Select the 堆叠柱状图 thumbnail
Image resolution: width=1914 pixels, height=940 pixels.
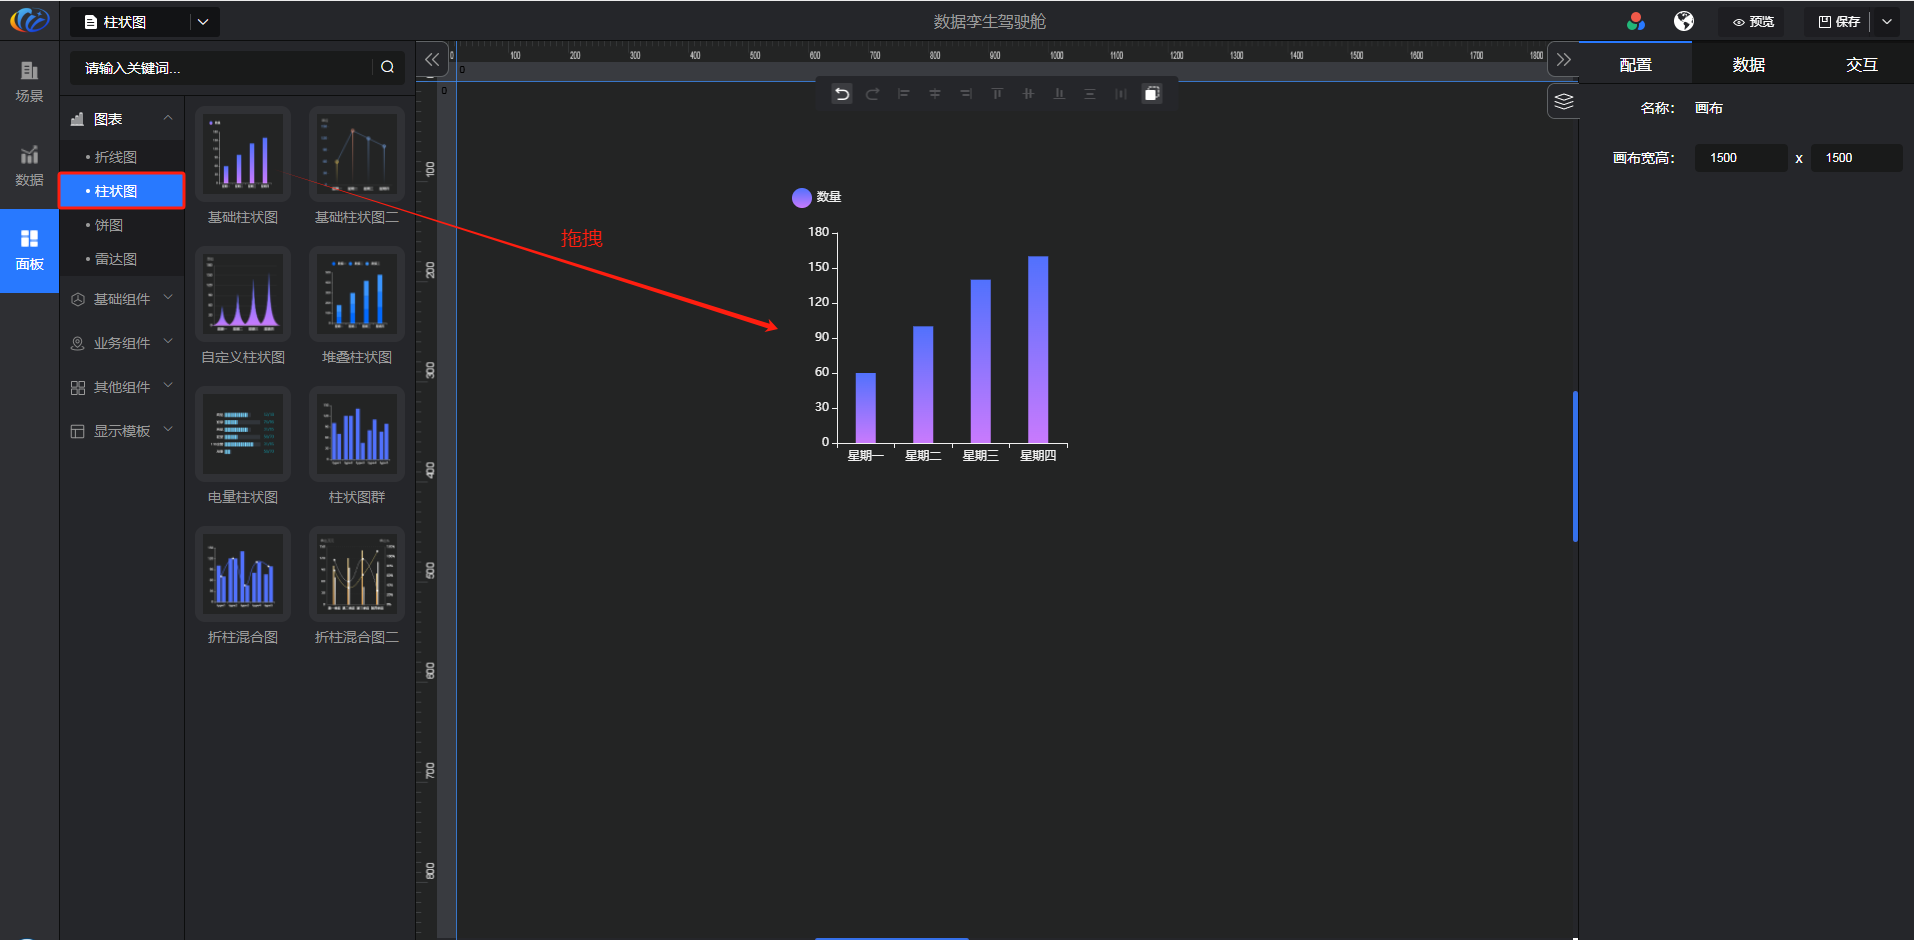point(357,294)
